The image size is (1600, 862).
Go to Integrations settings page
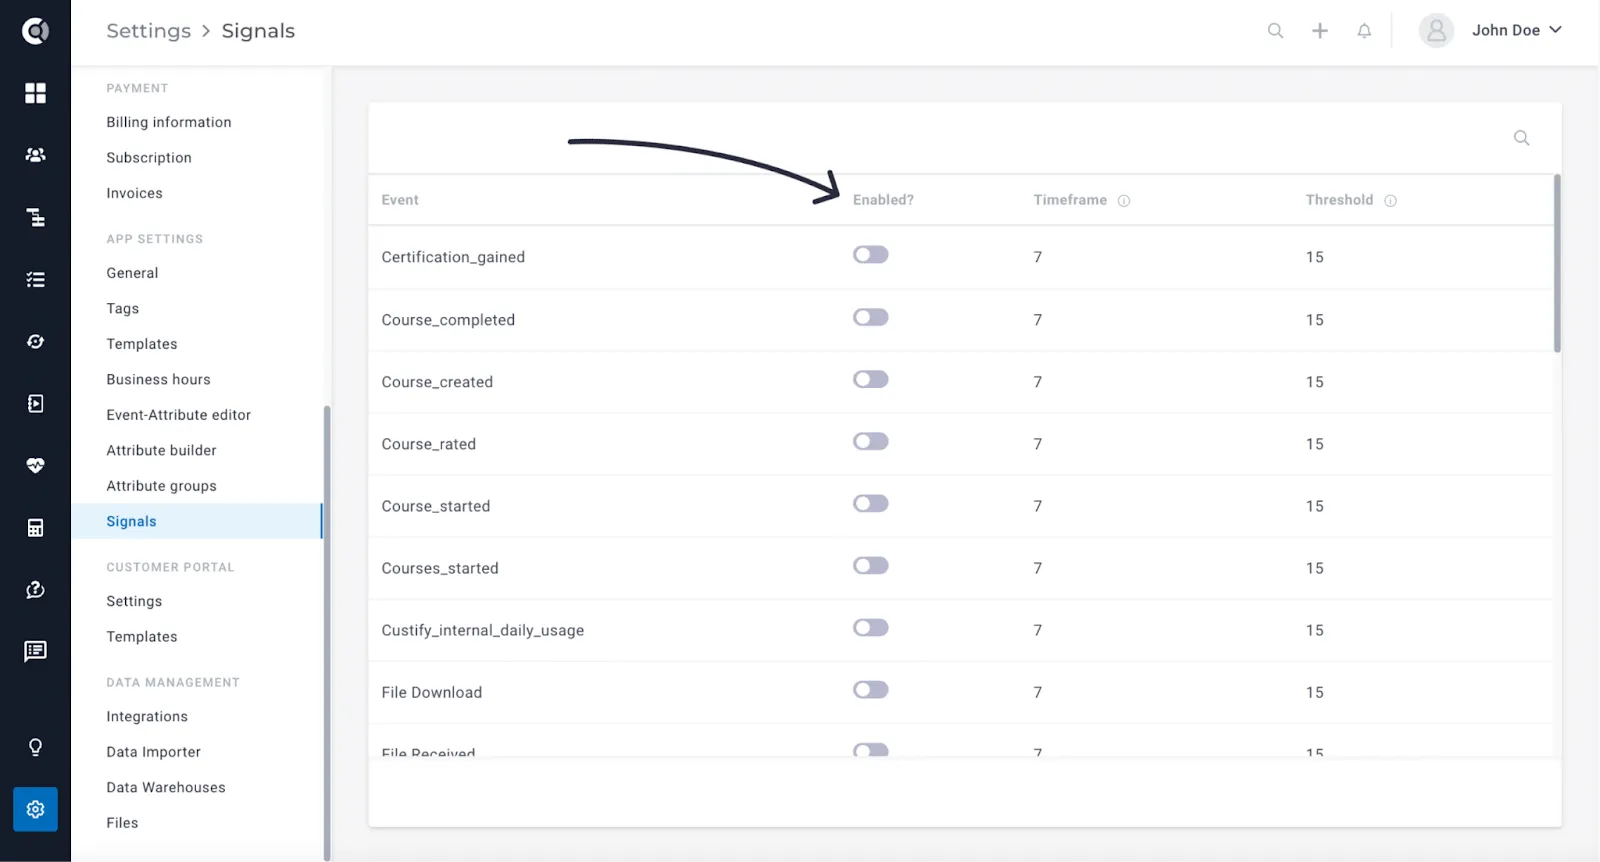(147, 717)
